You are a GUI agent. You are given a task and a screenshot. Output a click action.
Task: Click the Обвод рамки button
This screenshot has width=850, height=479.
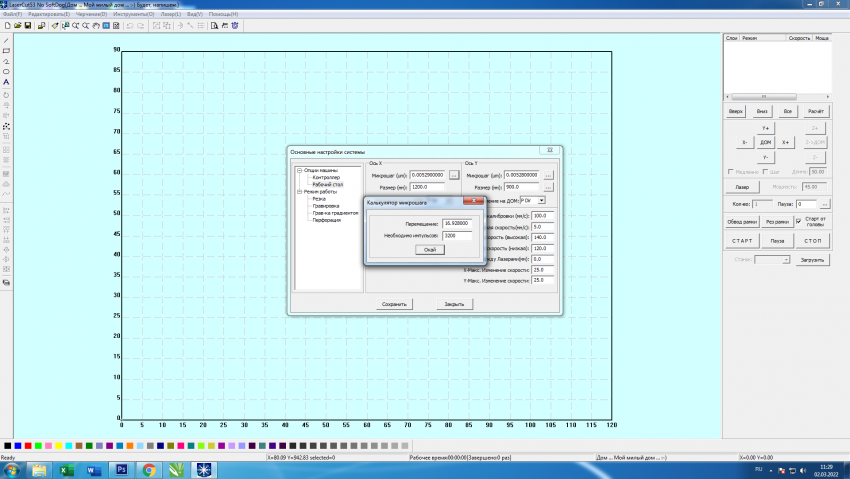742,222
